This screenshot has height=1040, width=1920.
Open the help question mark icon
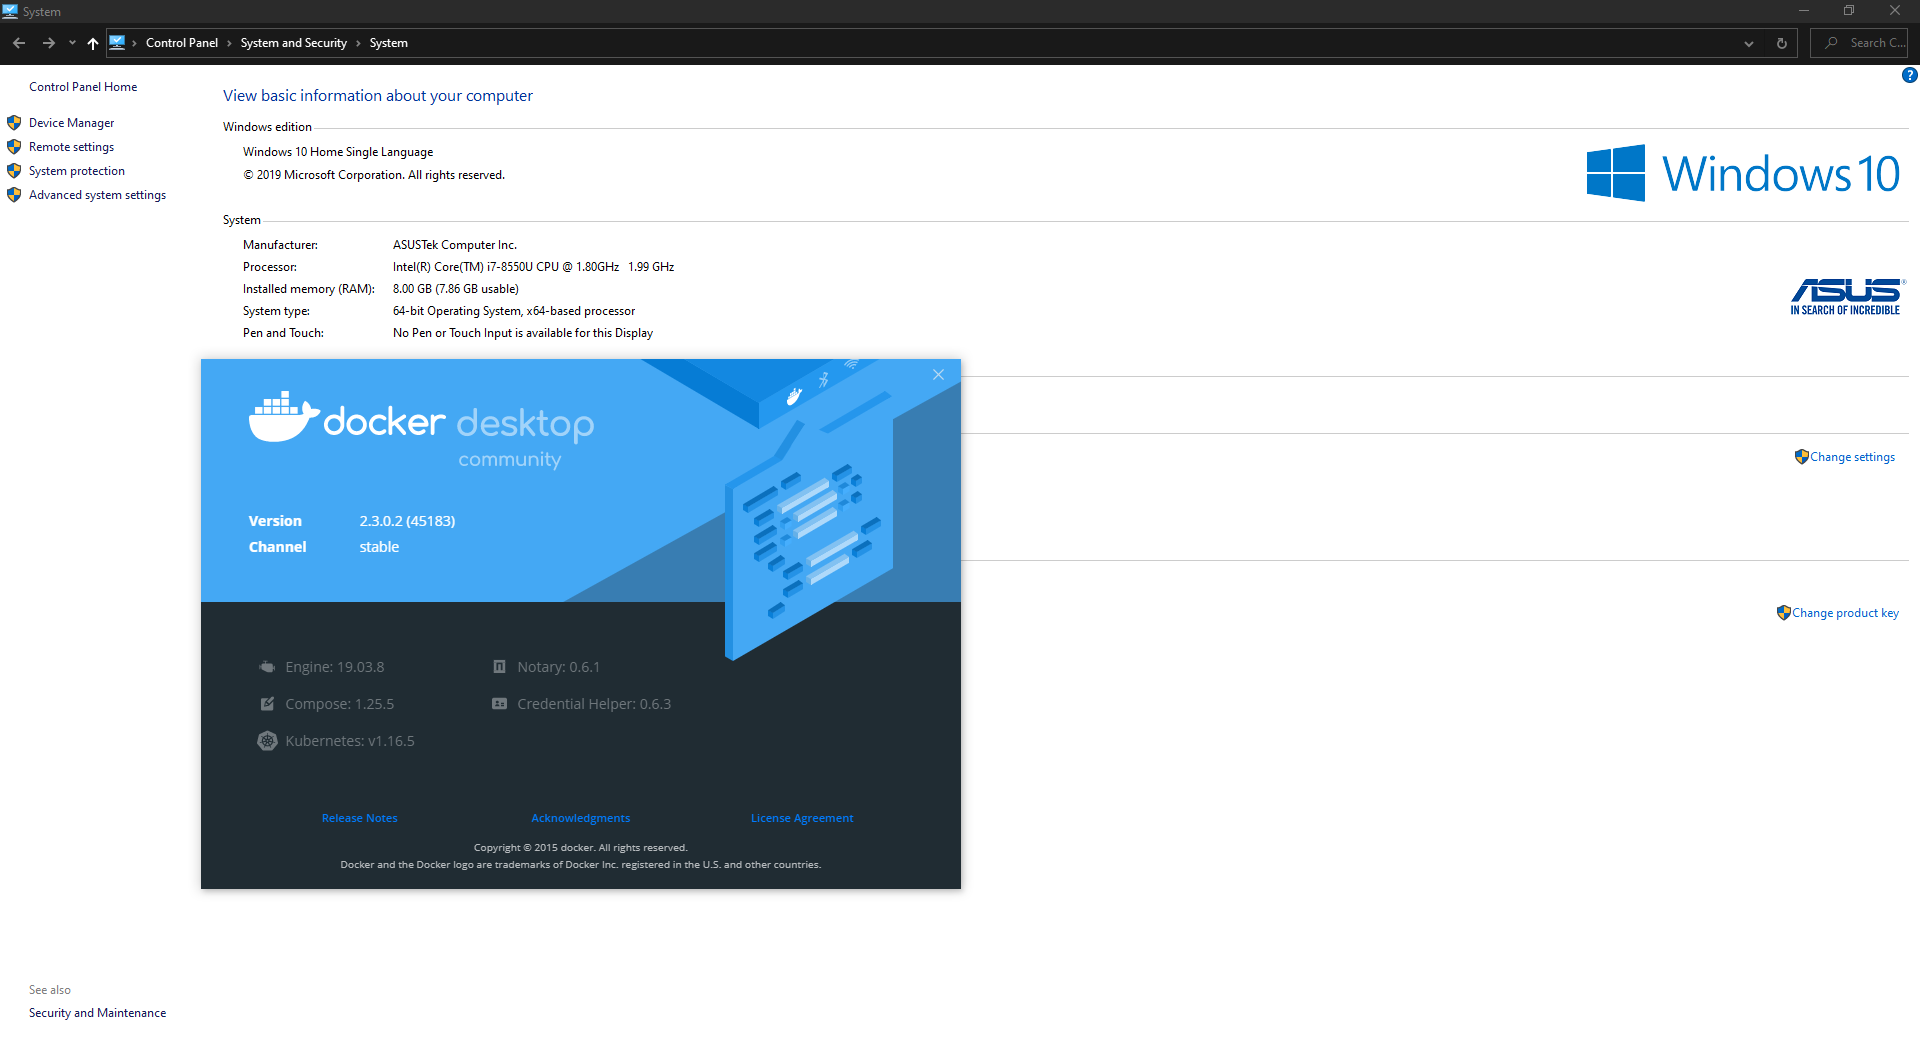coord(1910,75)
